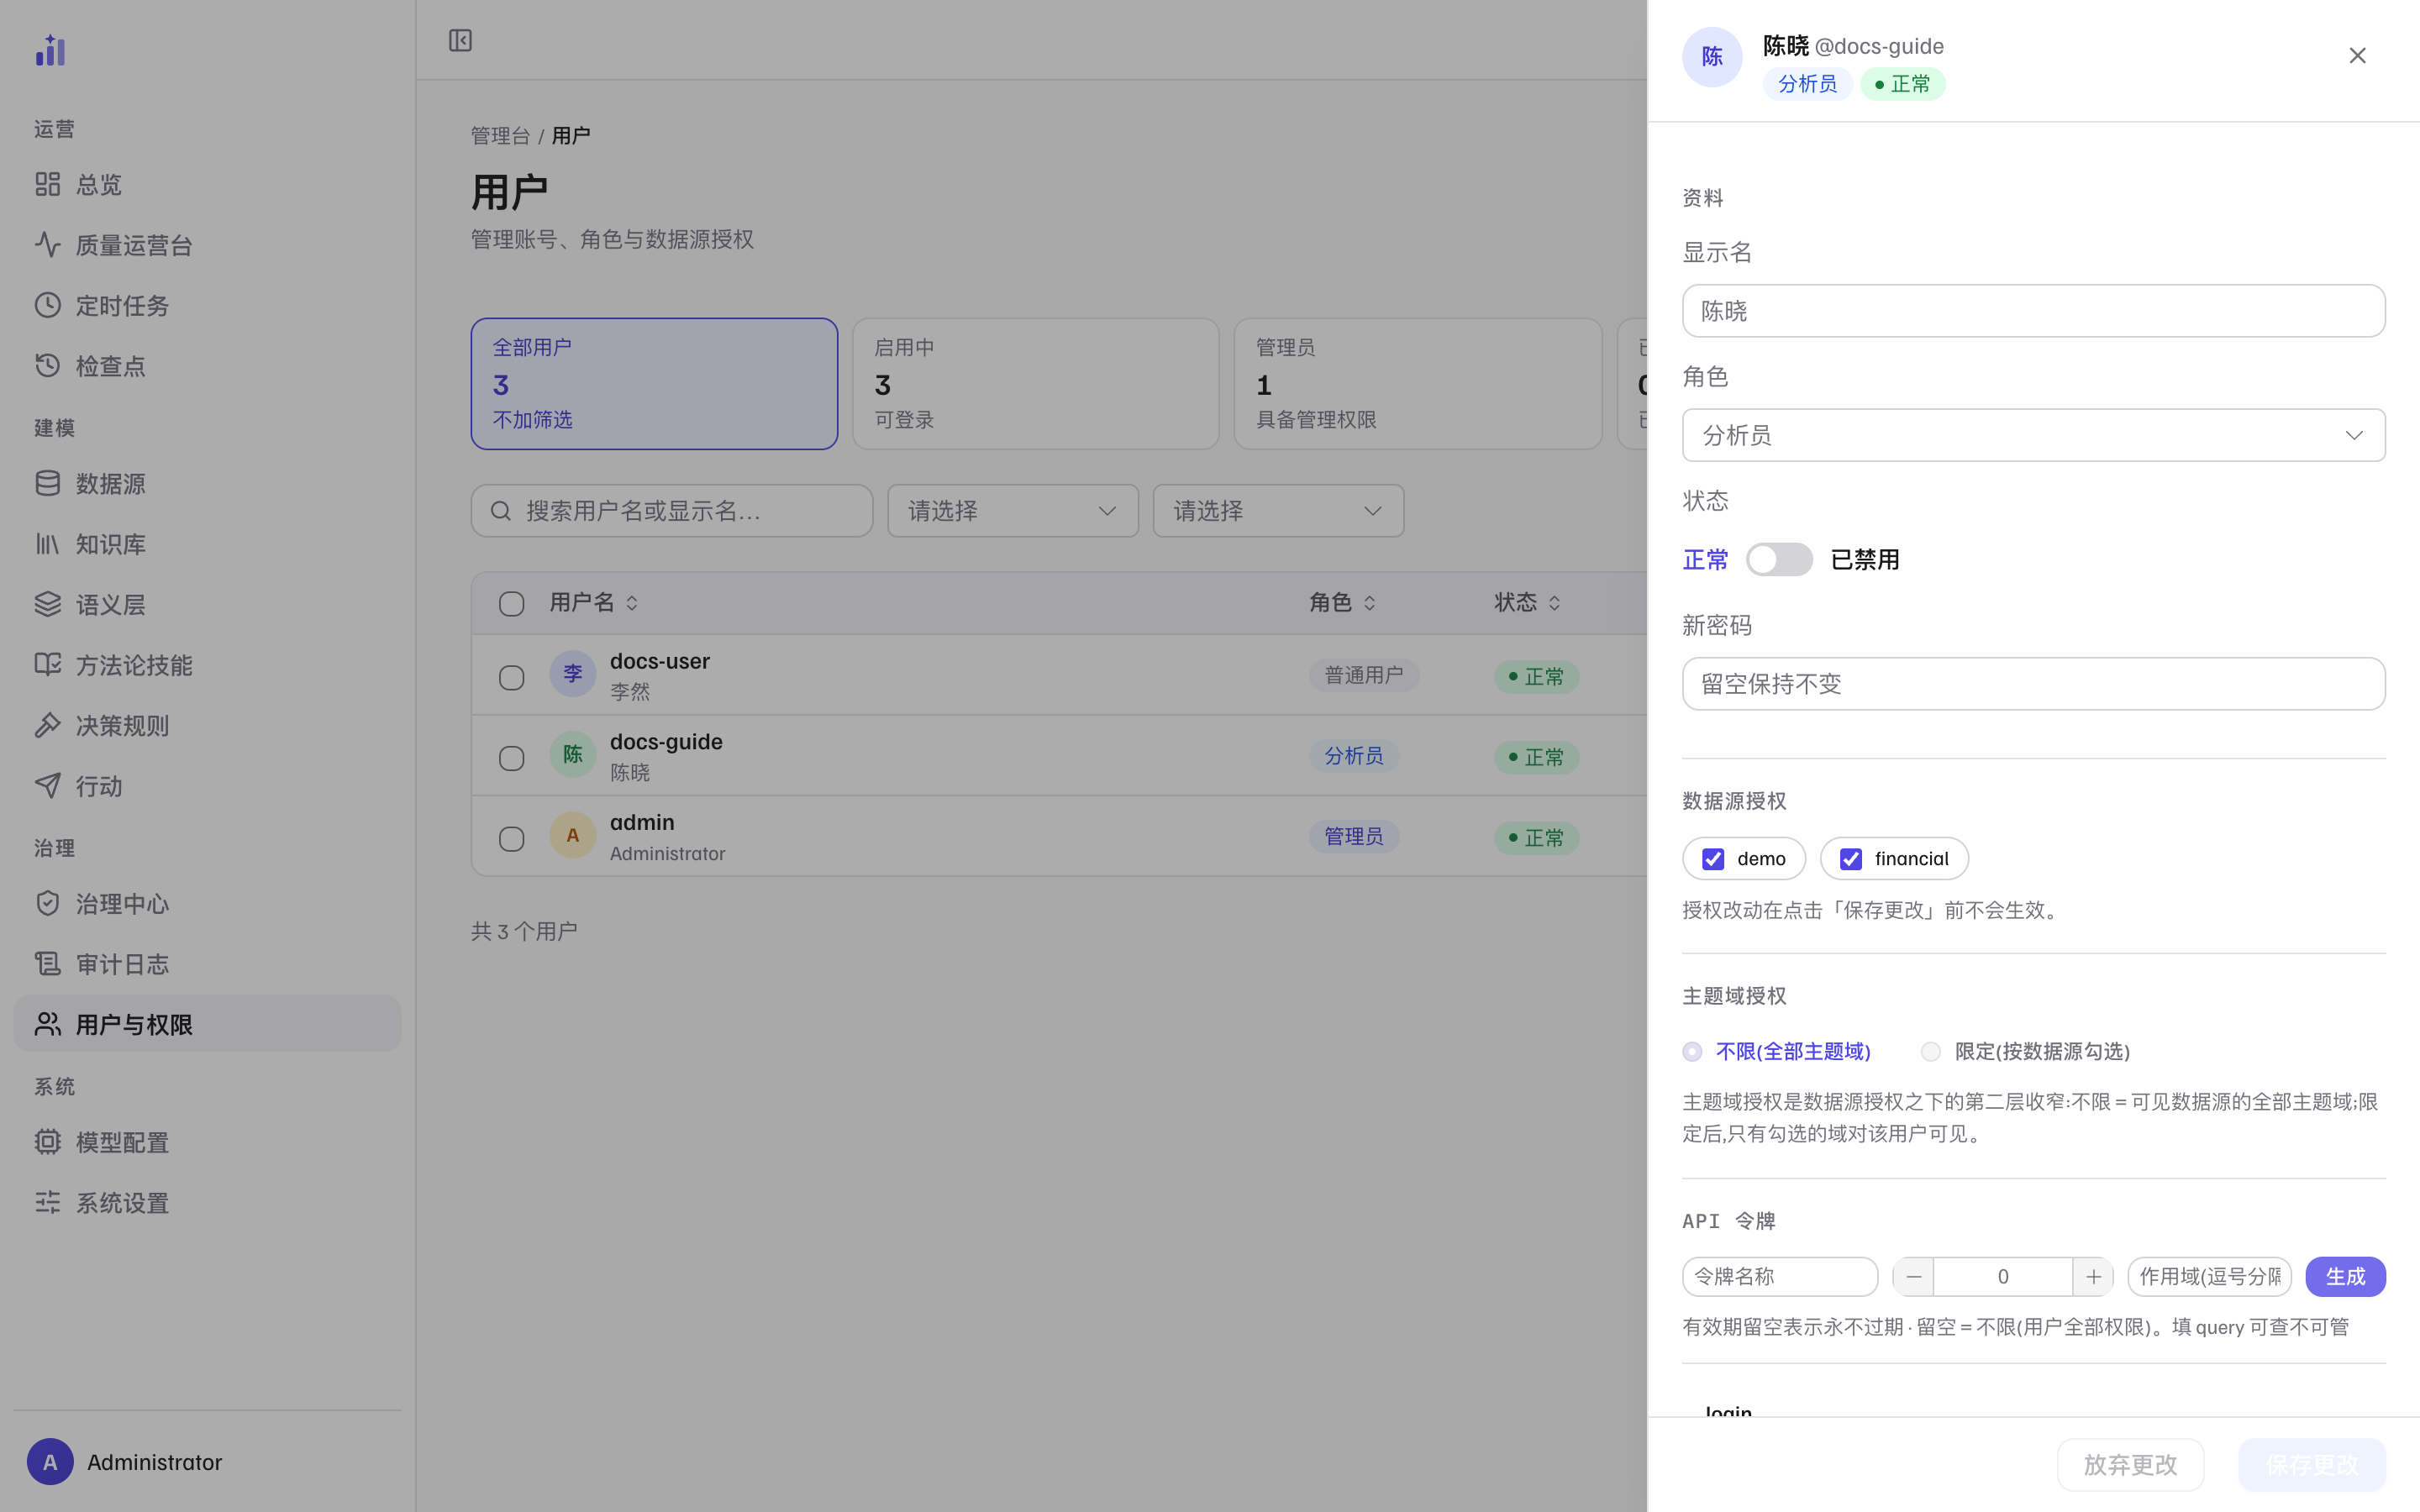Click 管理台 breadcrumb link
The width and height of the screenshot is (2420, 1512).
point(500,135)
